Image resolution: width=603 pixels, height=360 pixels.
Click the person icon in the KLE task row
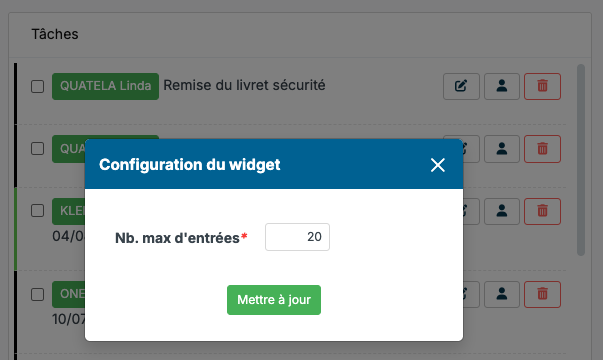(x=501, y=211)
